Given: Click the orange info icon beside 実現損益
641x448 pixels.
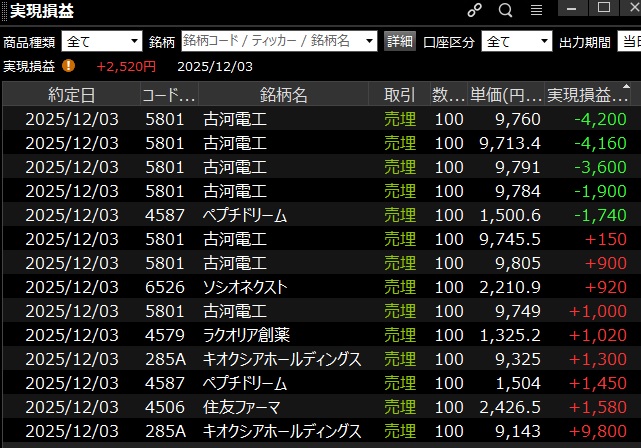Looking at the screenshot, I should (68, 66).
